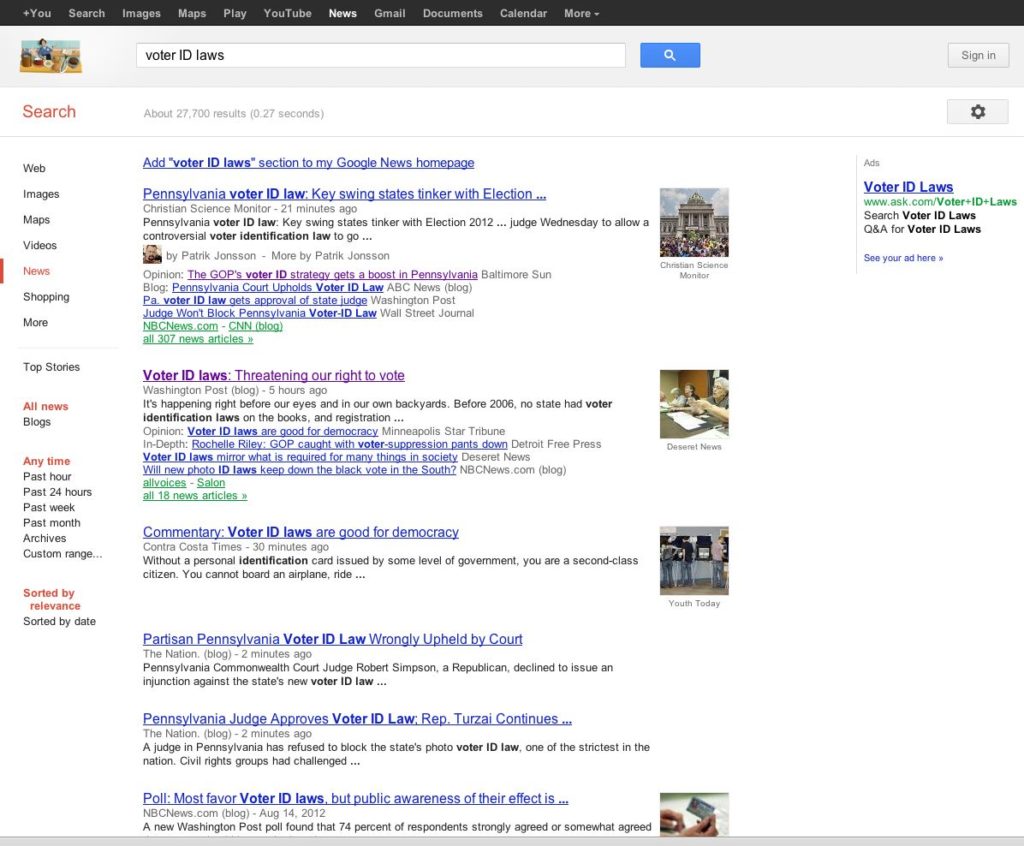Go to Images in the top bar

point(141,13)
